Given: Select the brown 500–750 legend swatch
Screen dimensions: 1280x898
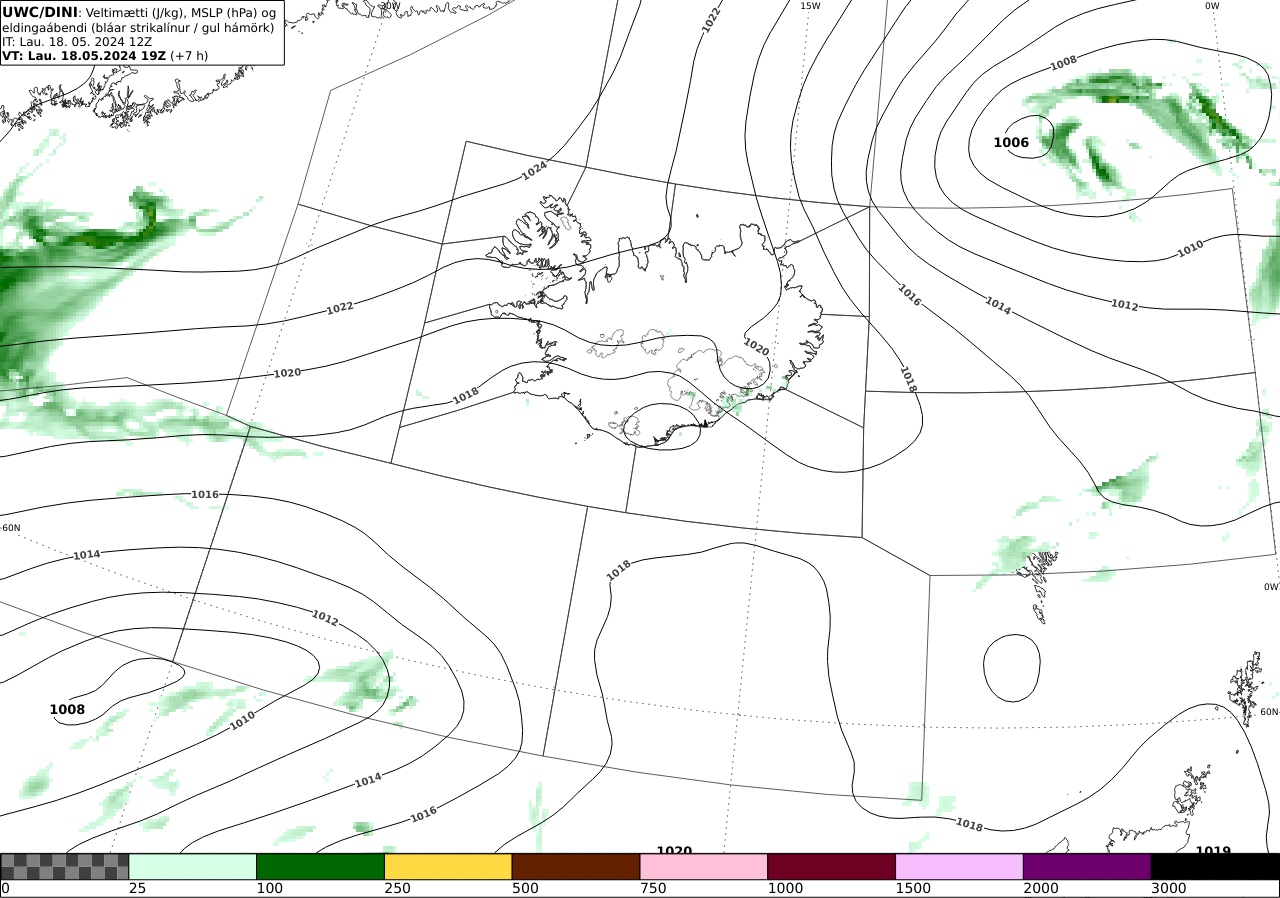Looking at the screenshot, I should coord(576,866).
